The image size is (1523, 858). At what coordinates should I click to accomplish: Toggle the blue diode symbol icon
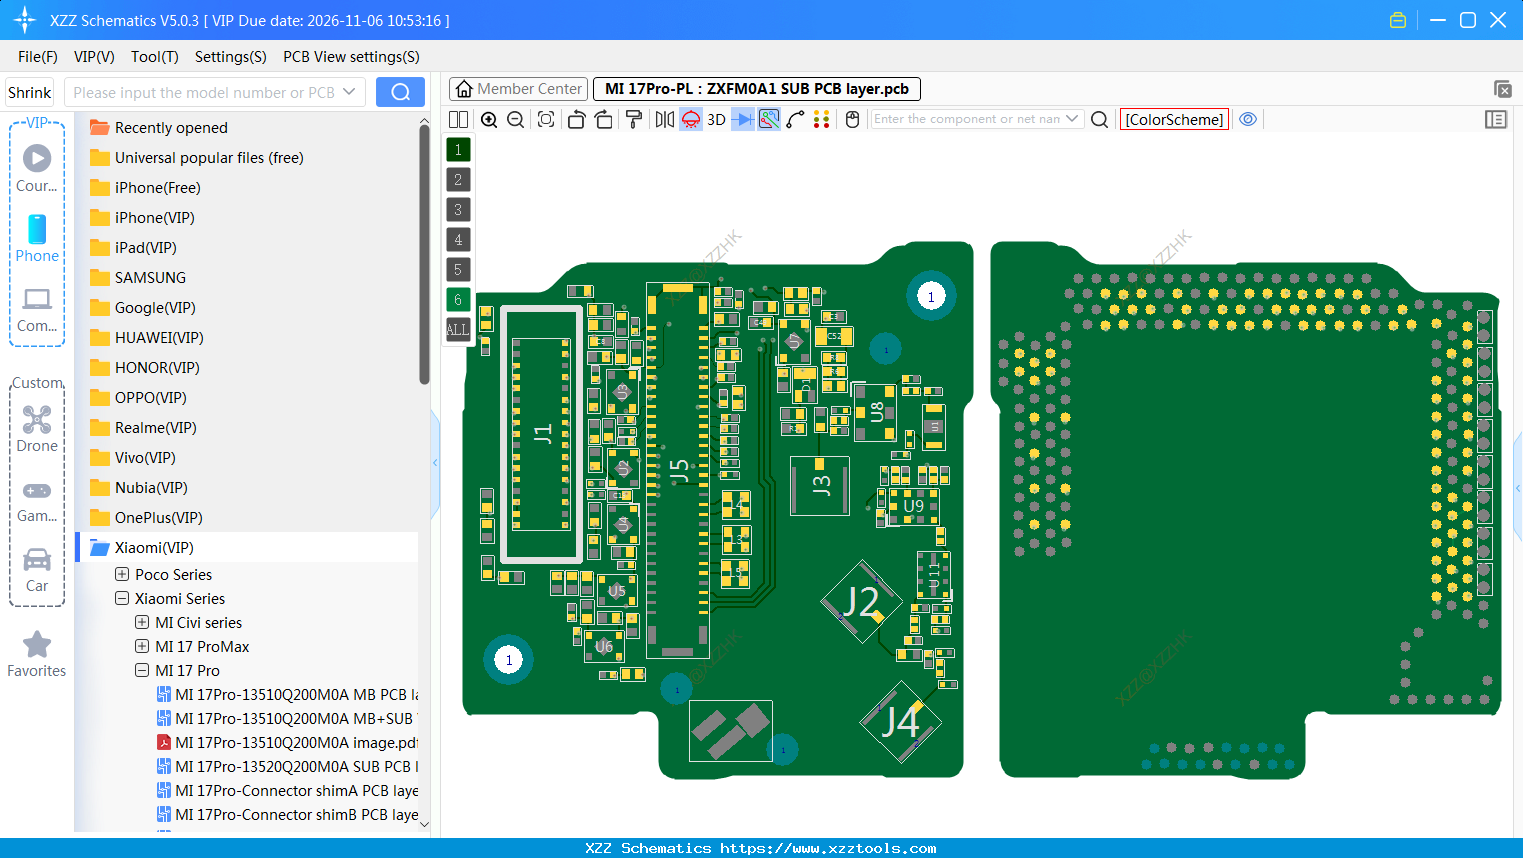(743, 119)
